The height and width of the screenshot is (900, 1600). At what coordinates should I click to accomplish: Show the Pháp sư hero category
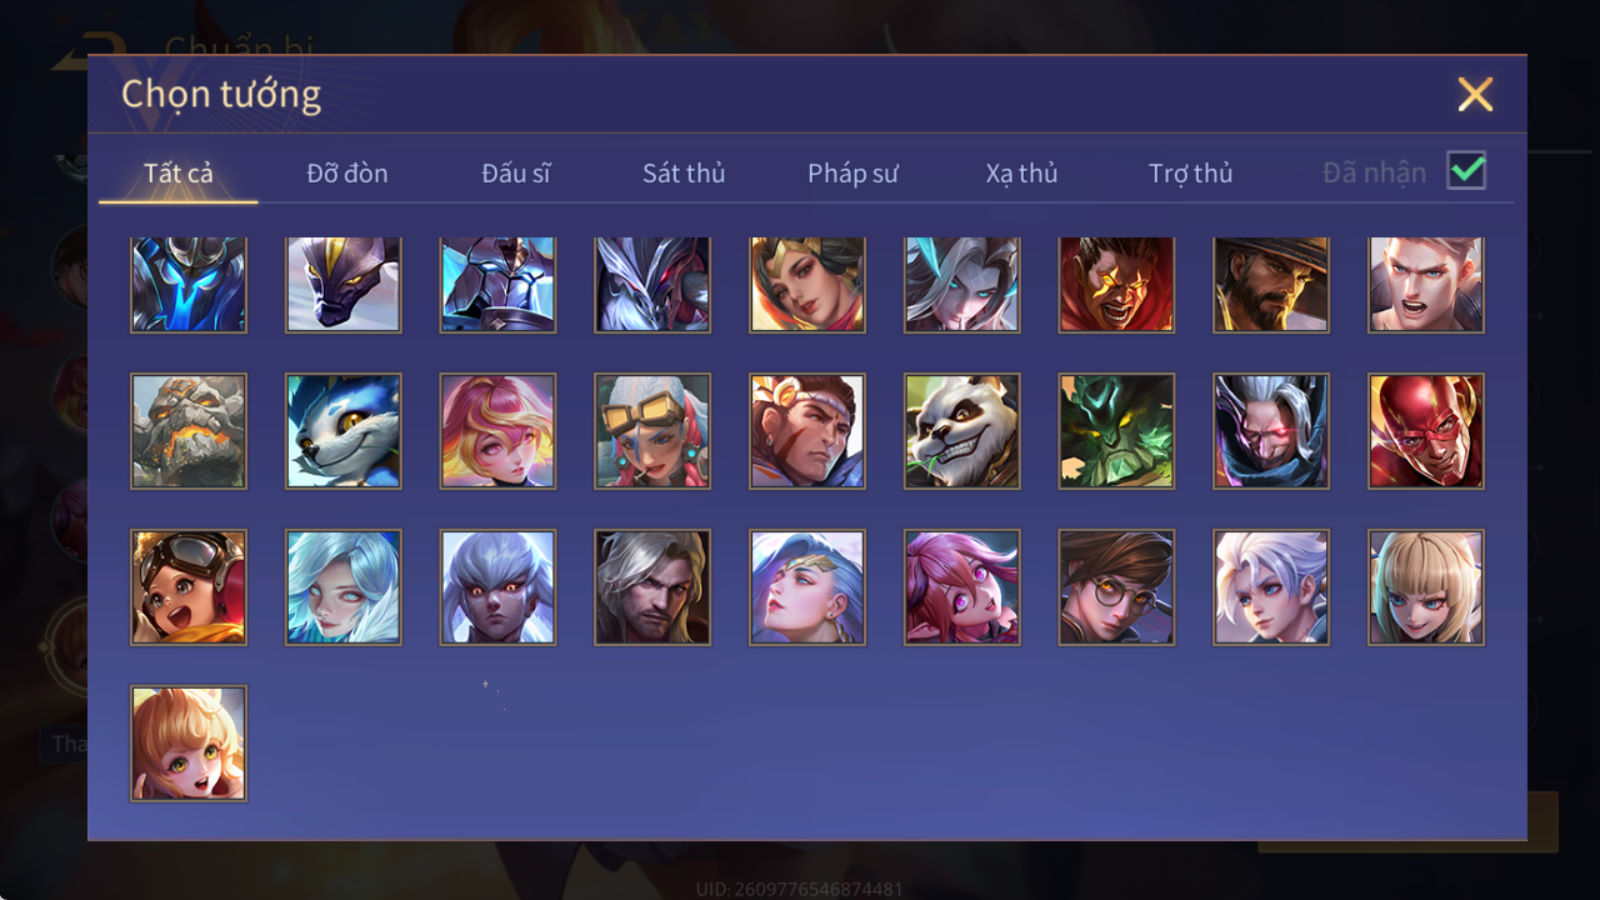click(852, 173)
